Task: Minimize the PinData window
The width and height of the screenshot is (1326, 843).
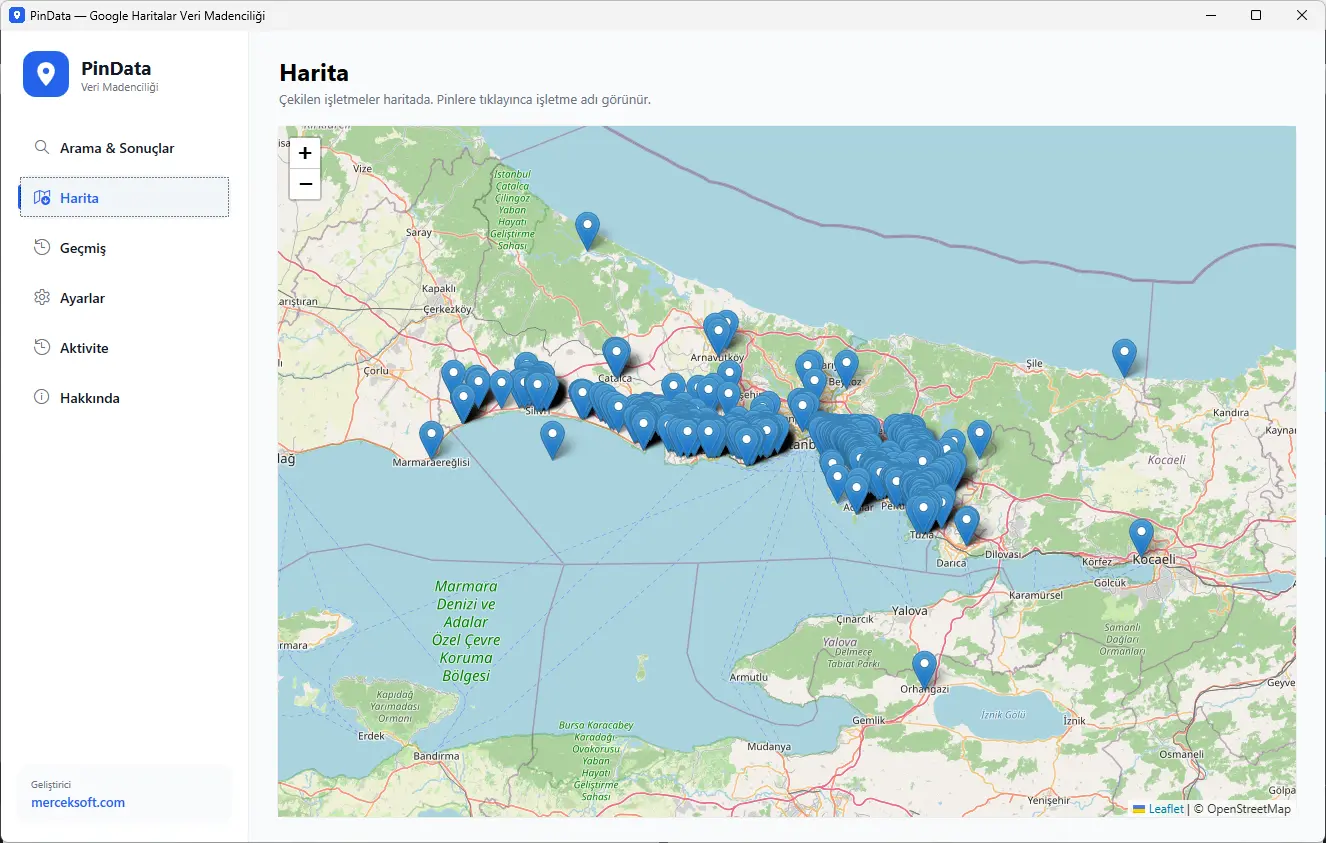Action: [1210, 15]
